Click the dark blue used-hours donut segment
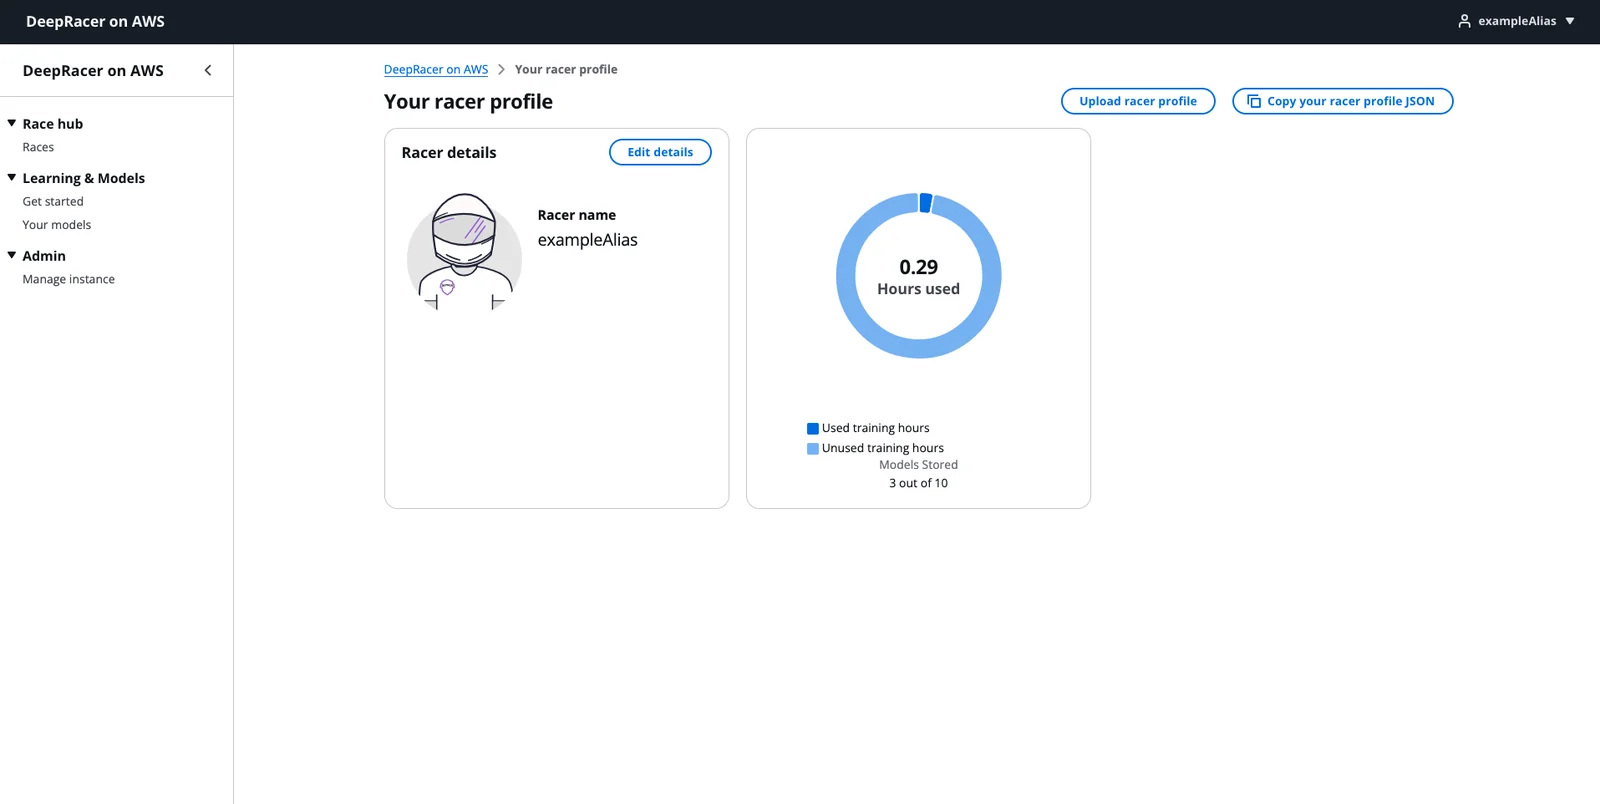This screenshot has height=804, width=1600. point(926,203)
